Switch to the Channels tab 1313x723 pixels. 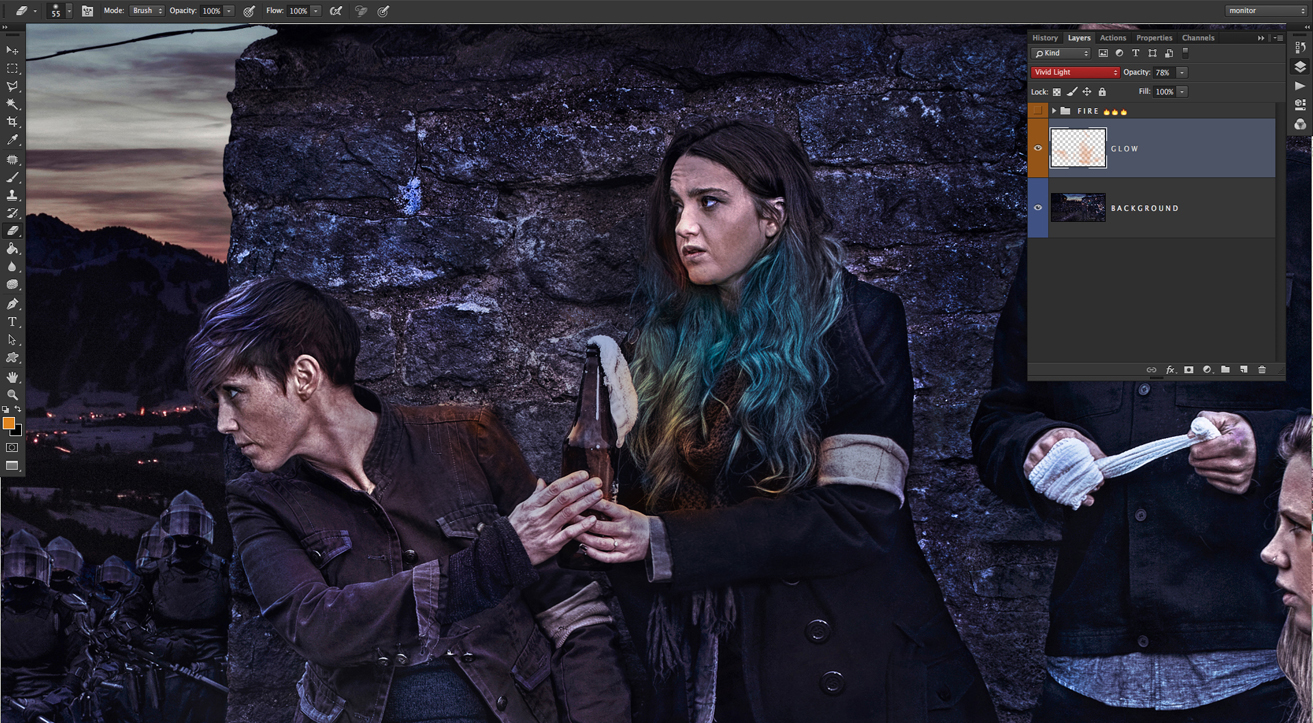click(x=1198, y=38)
